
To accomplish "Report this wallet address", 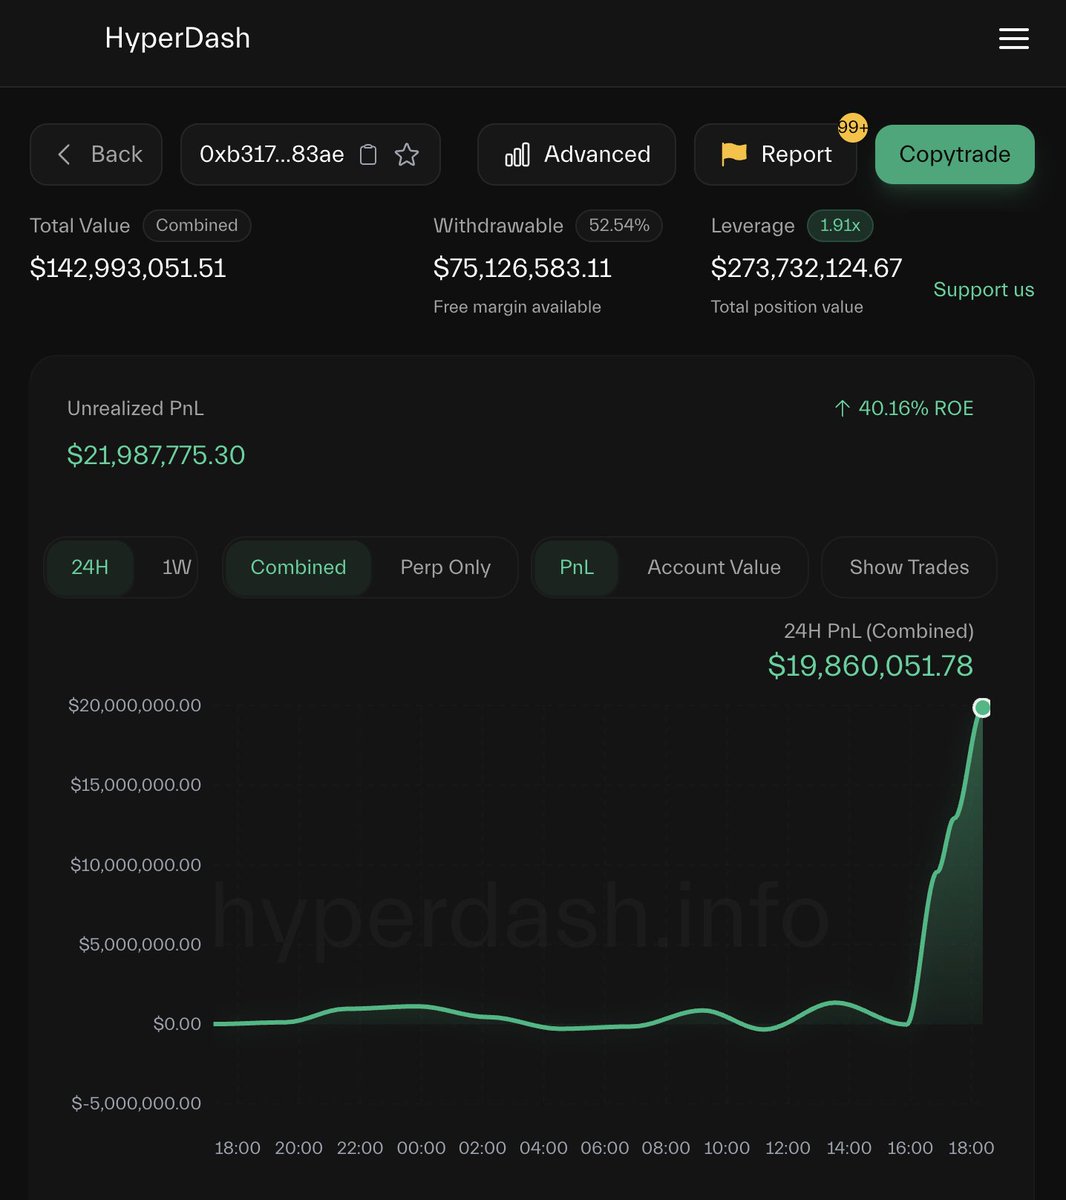I will pyautogui.click(x=776, y=154).
